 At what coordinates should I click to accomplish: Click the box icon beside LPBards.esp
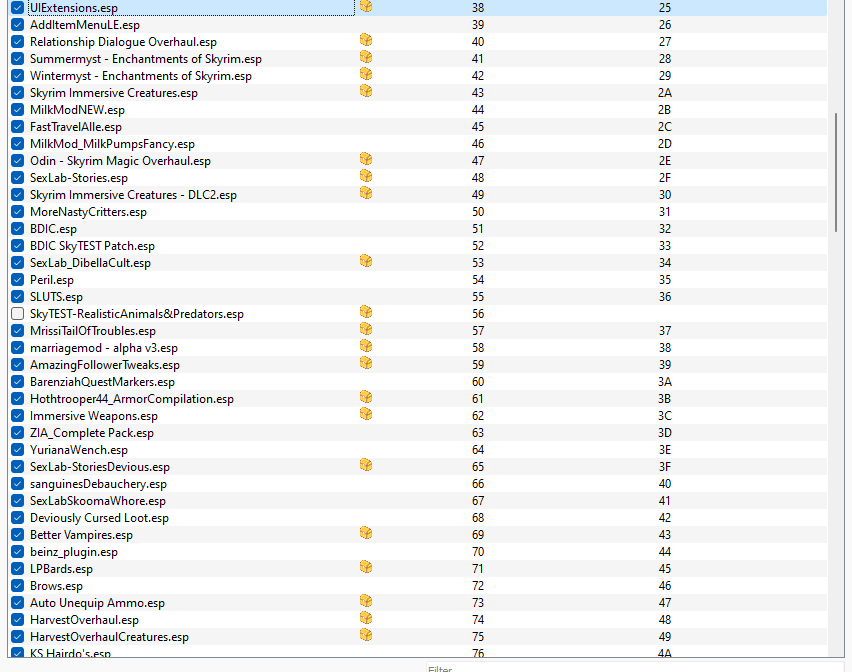[x=366, y=567]
